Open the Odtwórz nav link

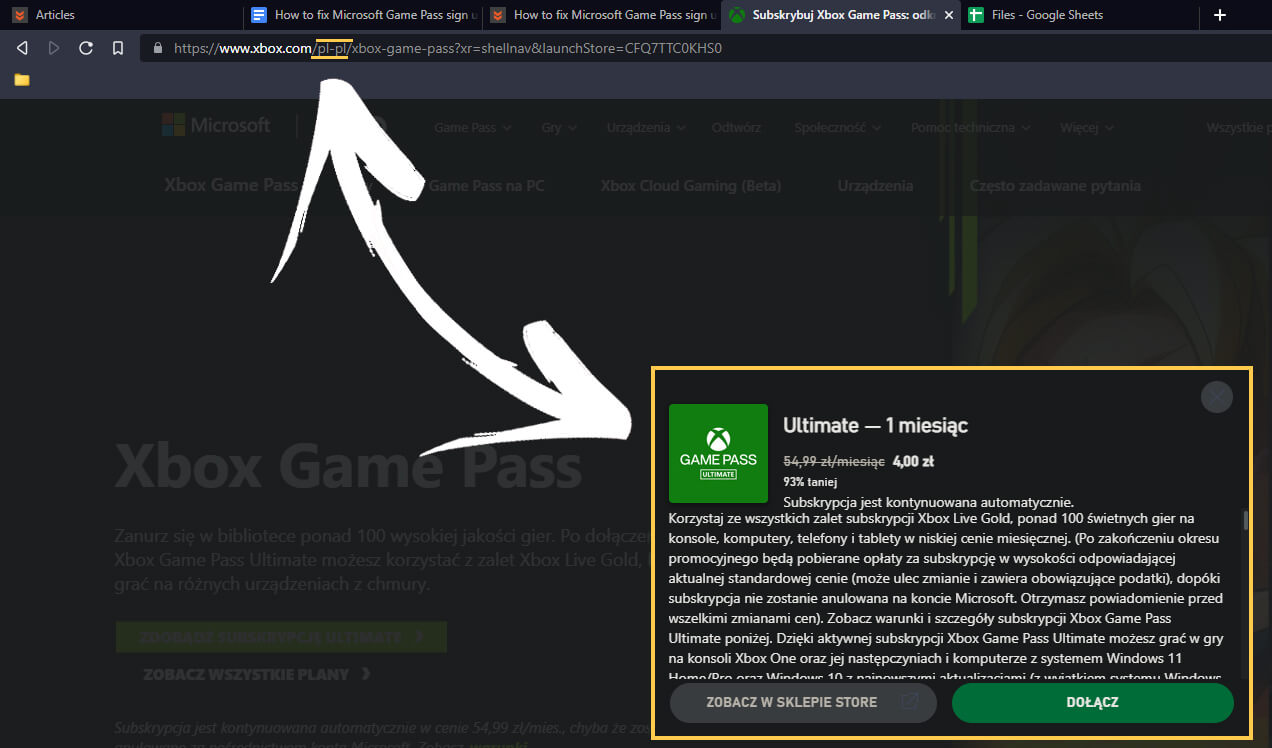(x=736, y=128)
